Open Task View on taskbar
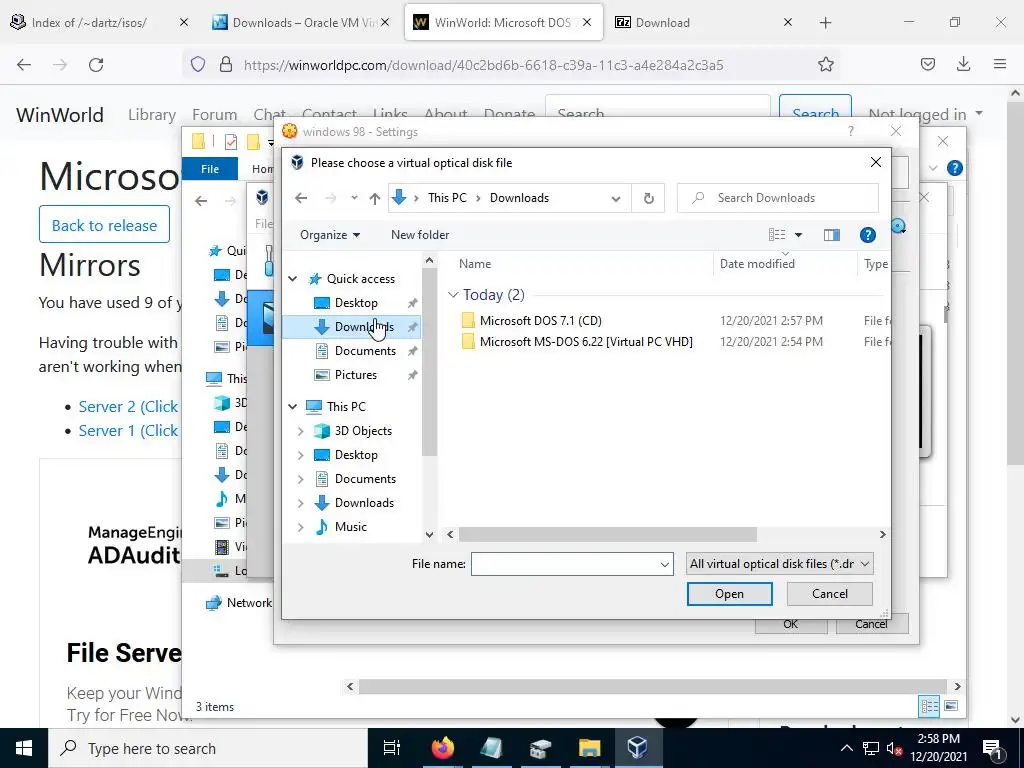Viewport: 1024px width, 768px height. tap(391, 748)
